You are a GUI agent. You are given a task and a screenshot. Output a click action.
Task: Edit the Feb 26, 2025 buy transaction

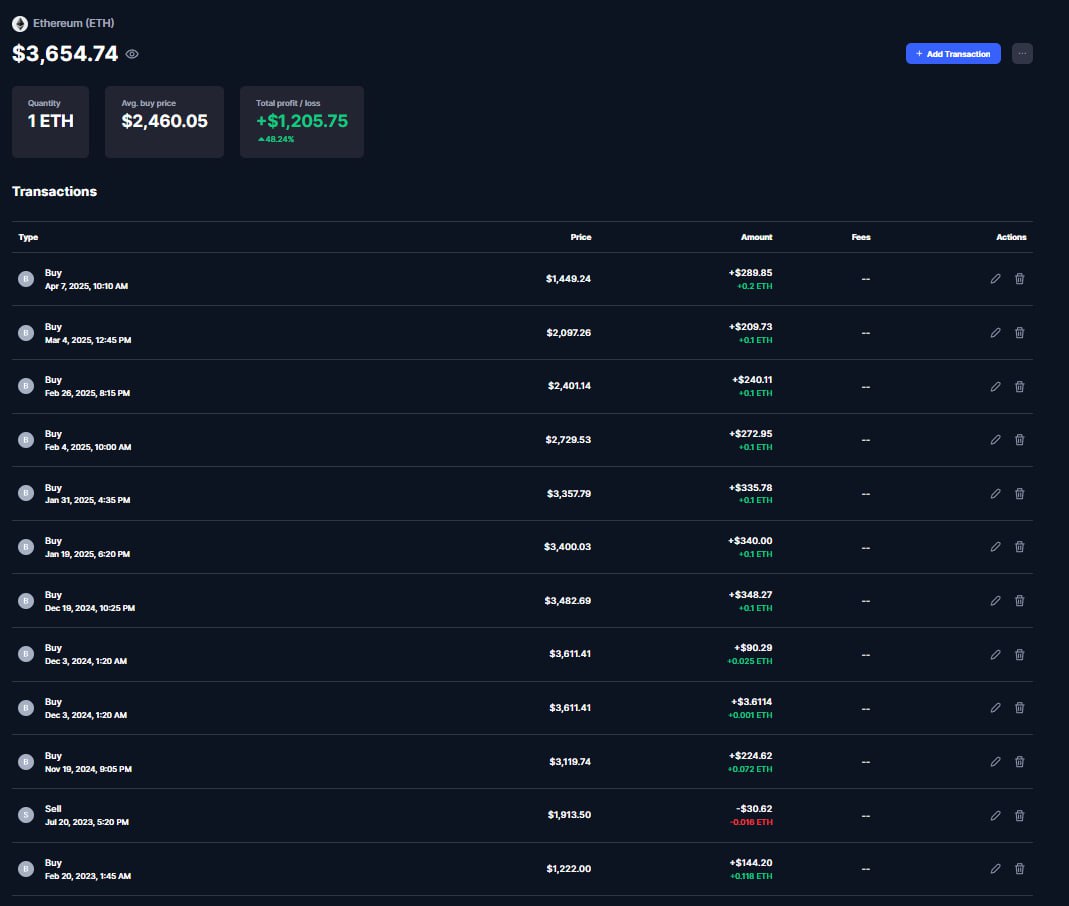tap(995, 387)
